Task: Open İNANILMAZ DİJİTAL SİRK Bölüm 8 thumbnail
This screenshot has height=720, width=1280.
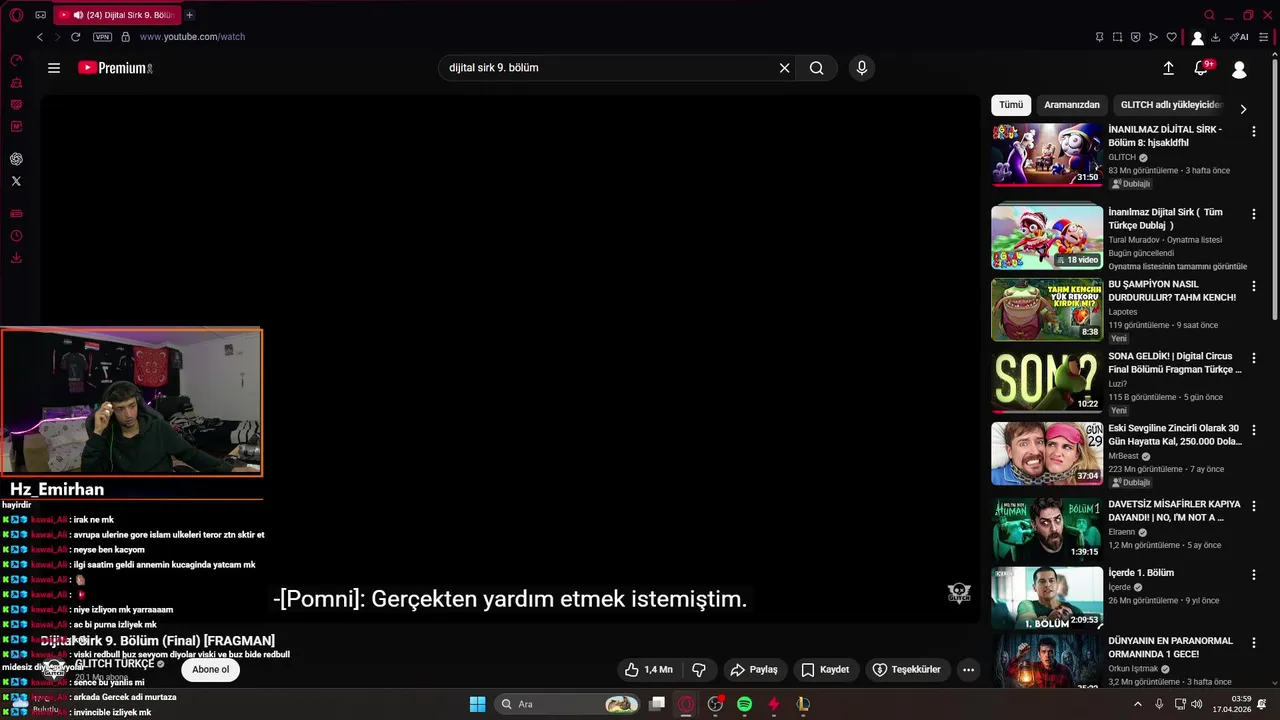Action: click(x=1047, y=155)
